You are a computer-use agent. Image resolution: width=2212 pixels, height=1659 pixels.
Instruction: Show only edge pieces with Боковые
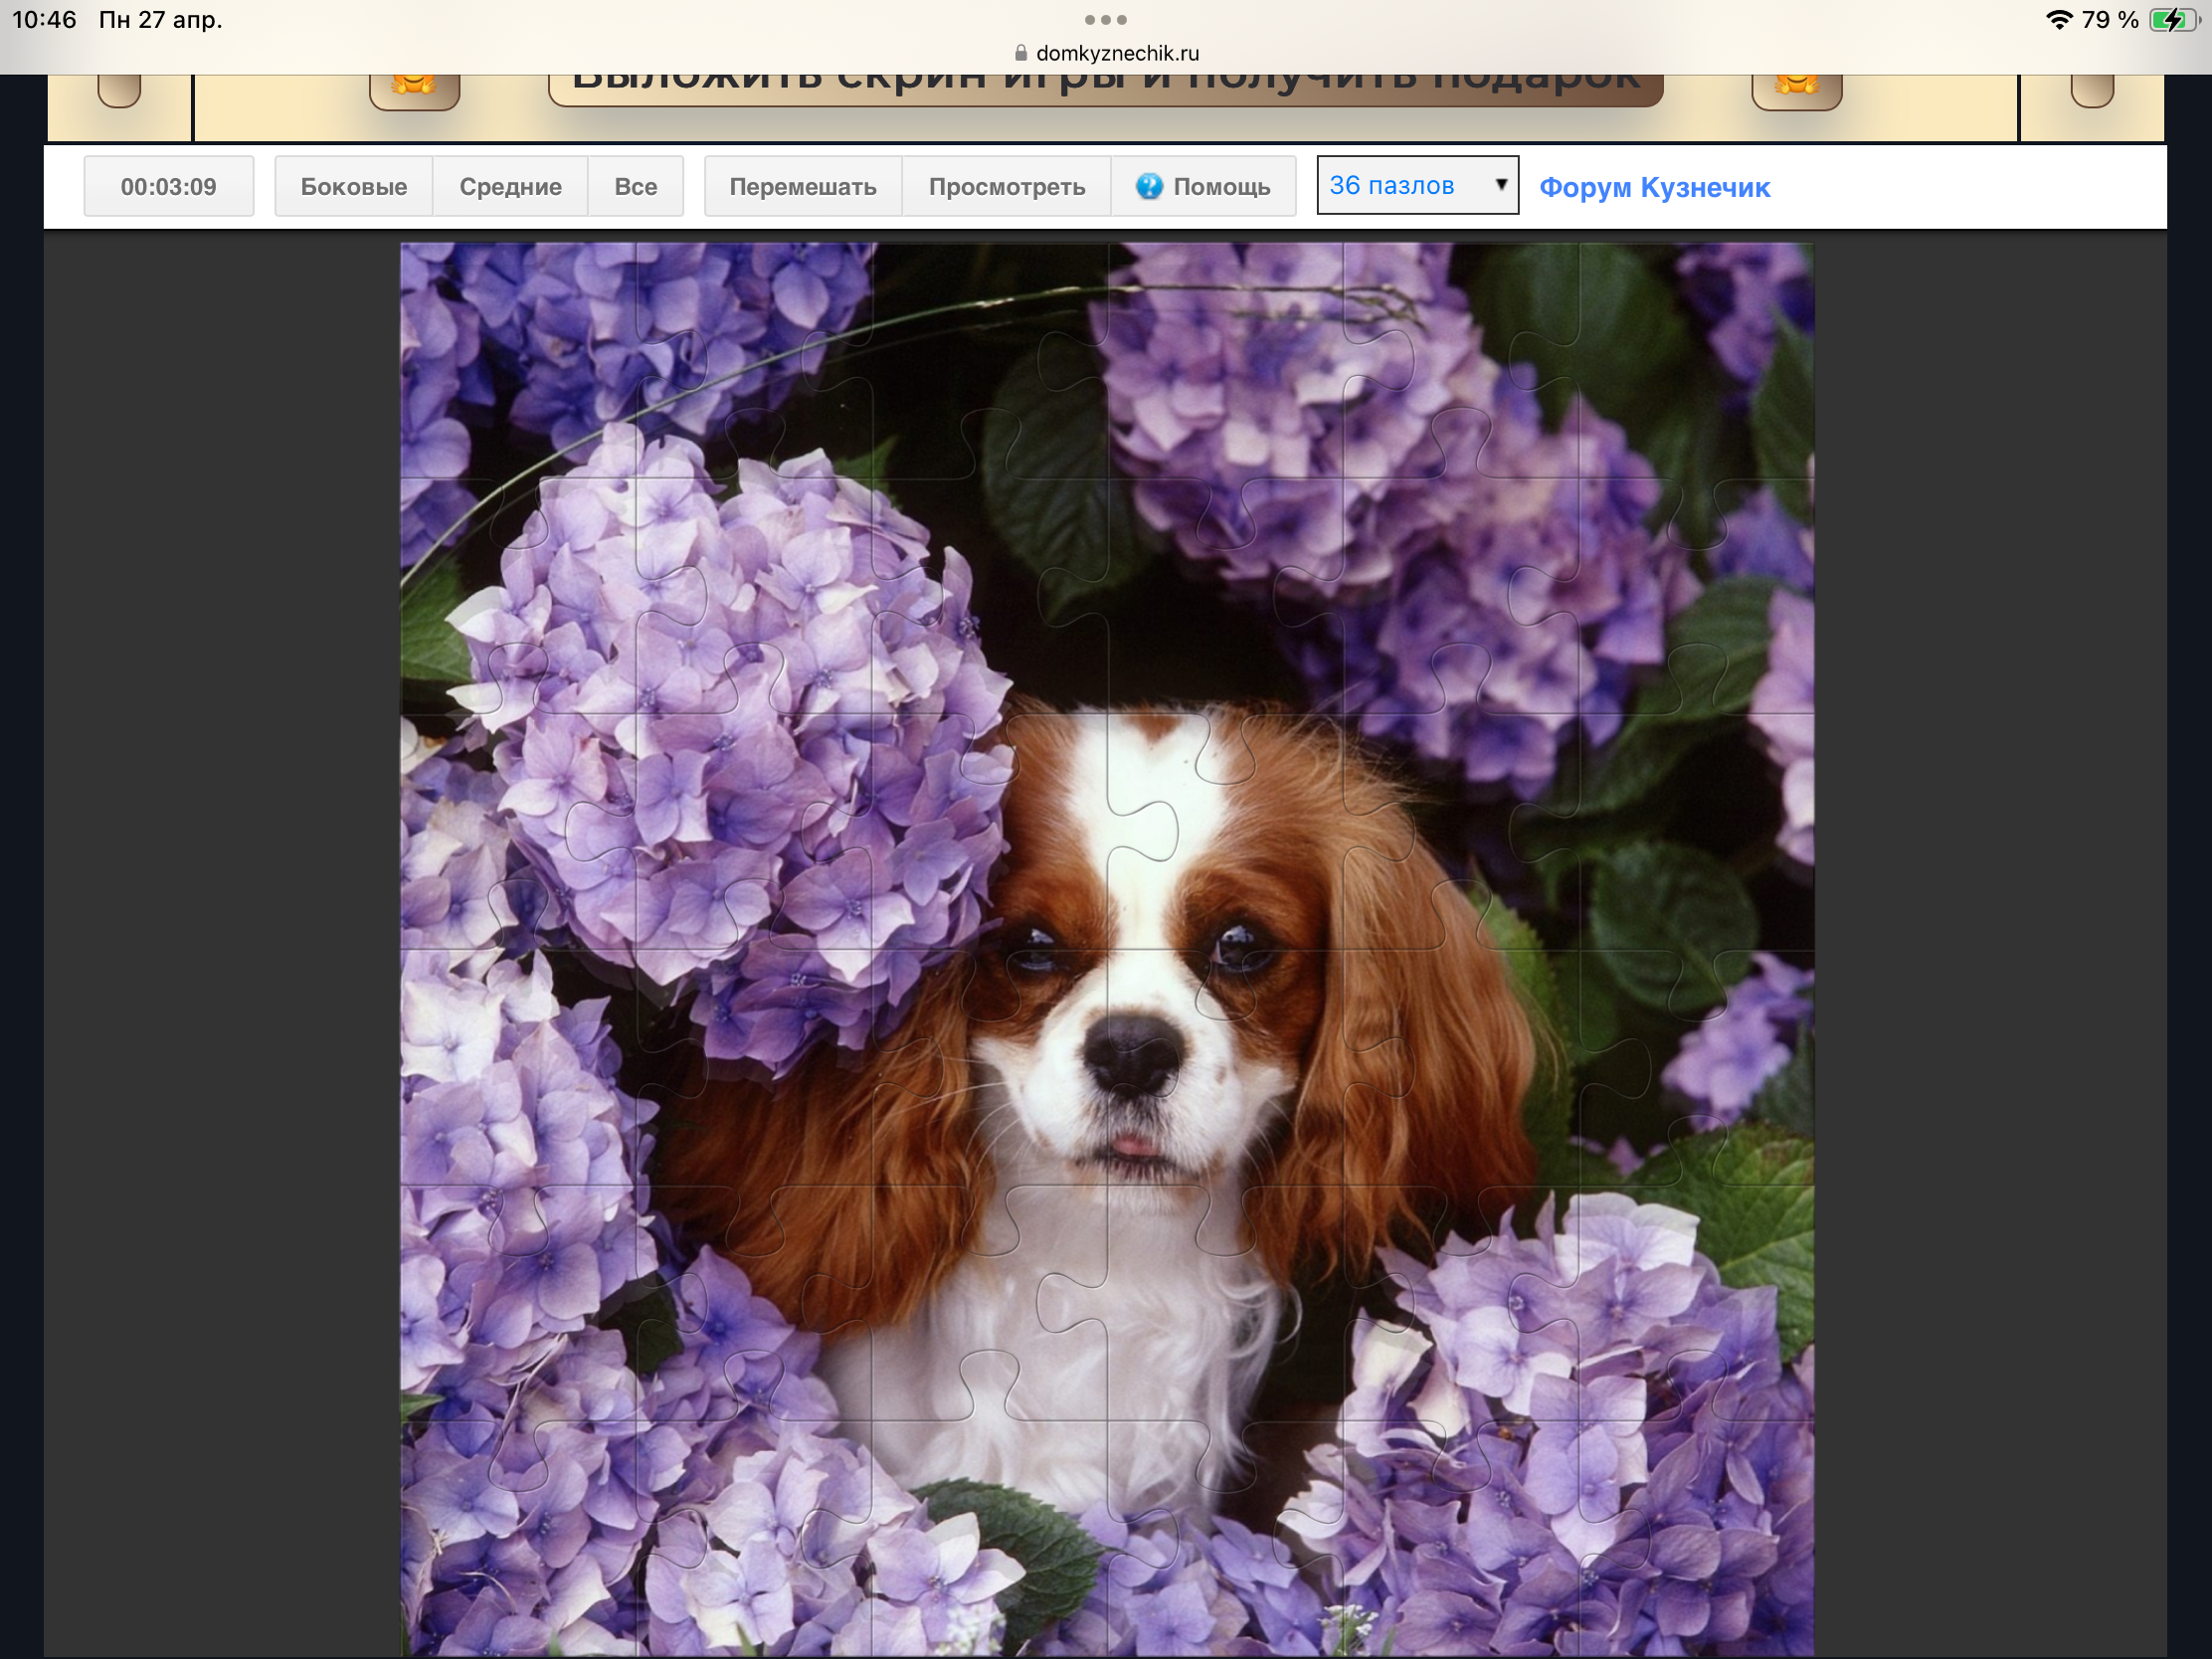(x=353, y=186)
